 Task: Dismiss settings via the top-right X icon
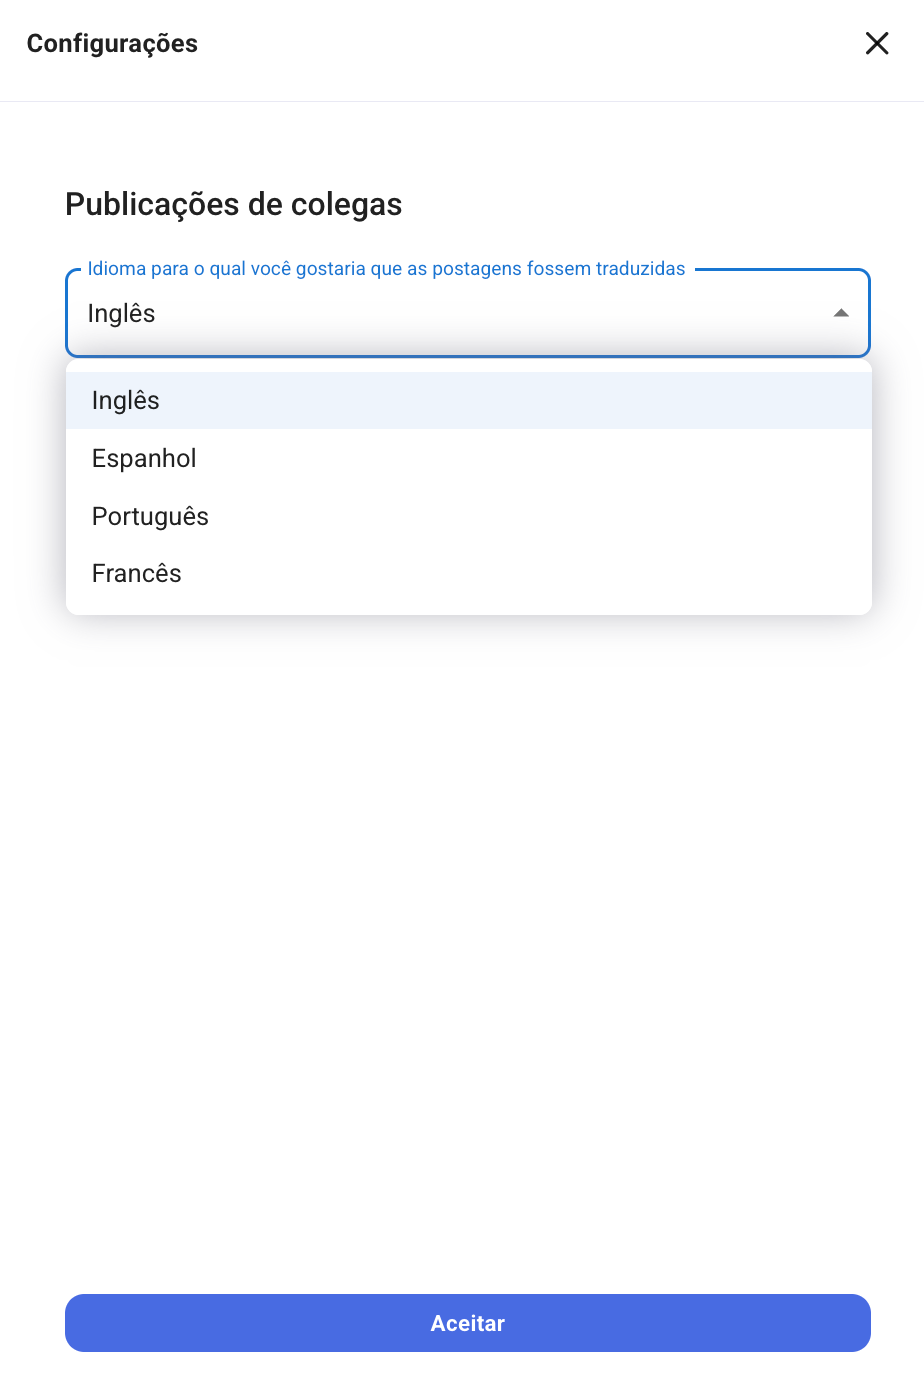click(877, 43)
